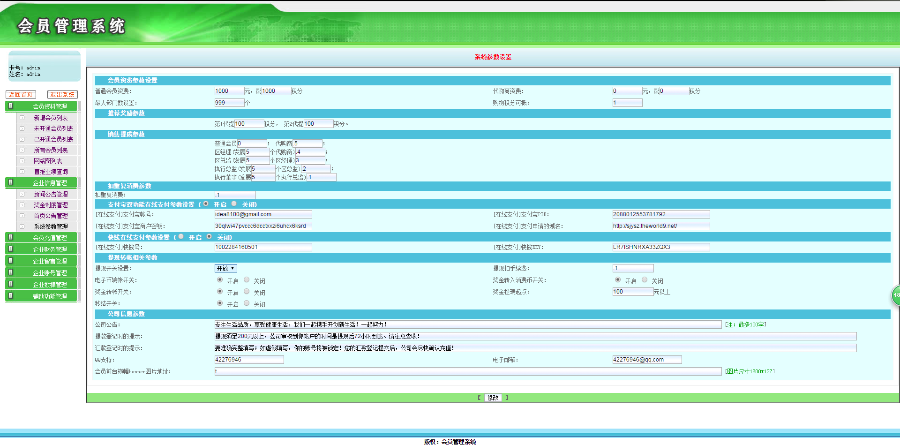
Task: Expand the 企业咨询管理 sidebar section
Action: (x=41, y=183)
